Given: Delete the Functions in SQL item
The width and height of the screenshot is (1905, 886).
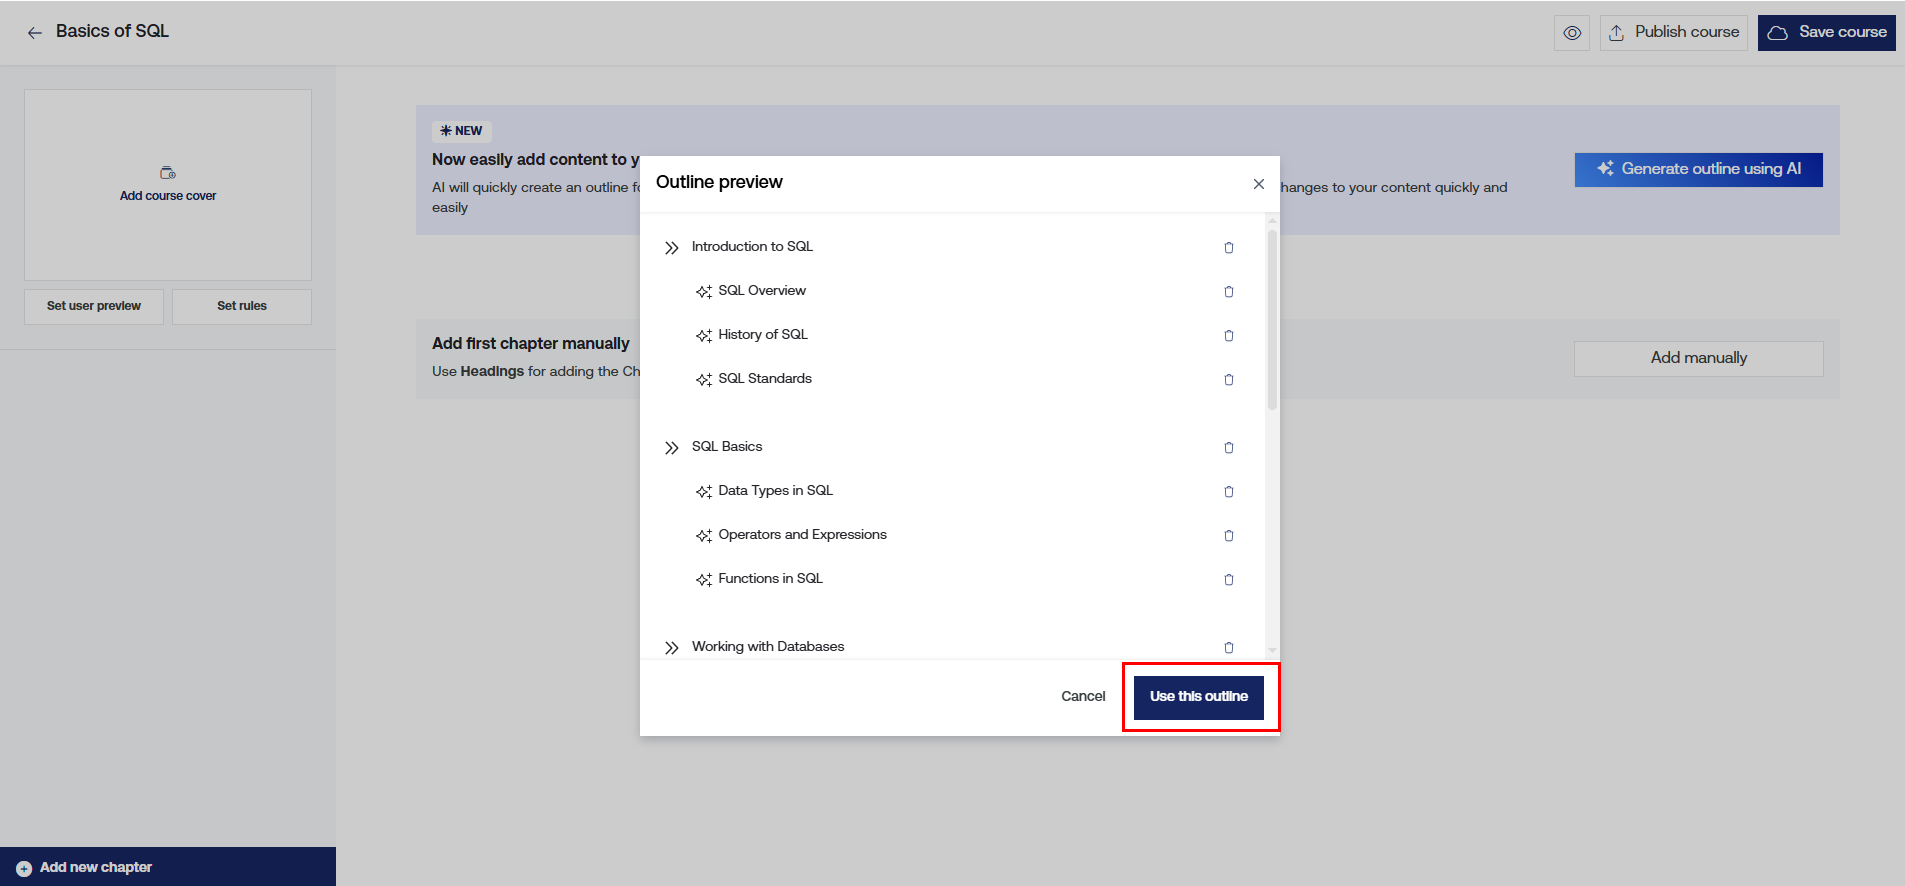Looking at the screenshot, I should (1228, 580).
